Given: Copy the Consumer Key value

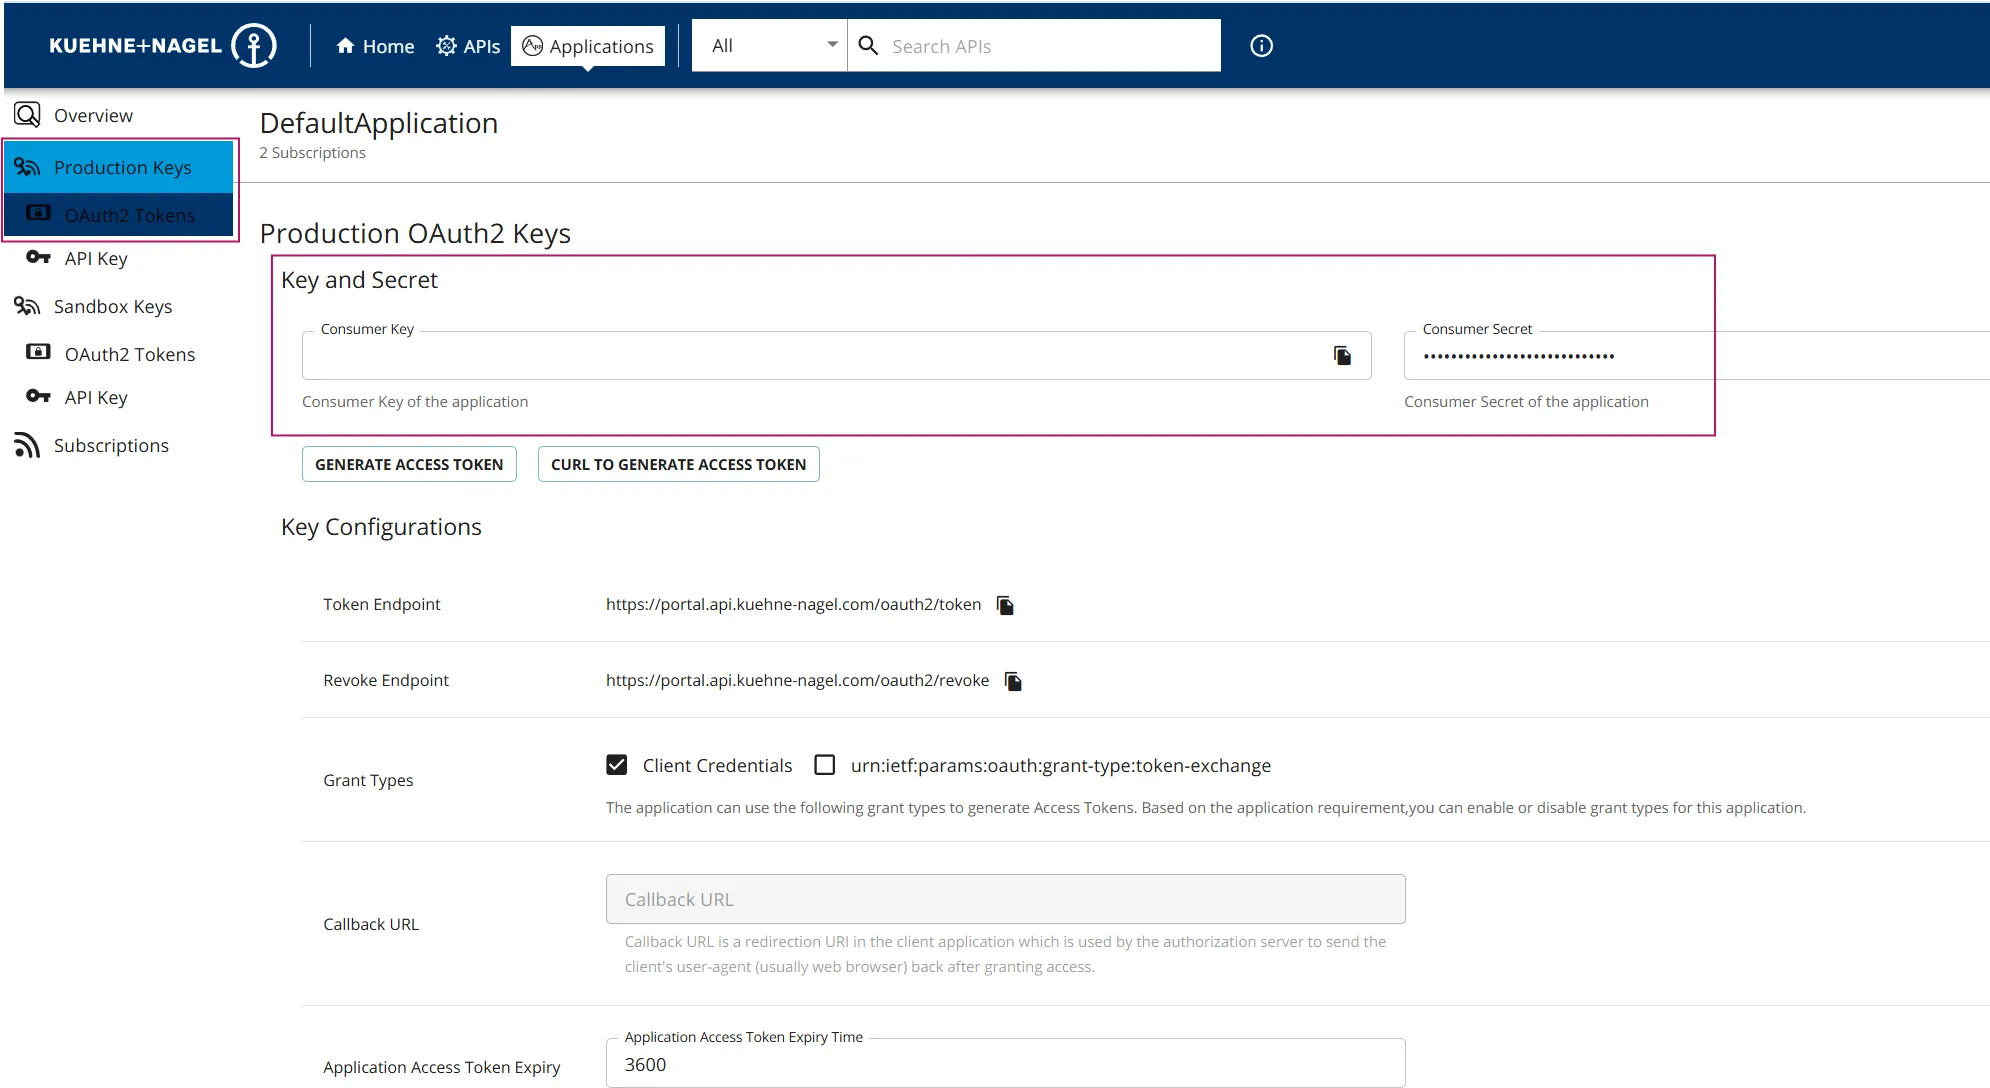Looking at the screenshot, I should click(x=1342, y=356).
